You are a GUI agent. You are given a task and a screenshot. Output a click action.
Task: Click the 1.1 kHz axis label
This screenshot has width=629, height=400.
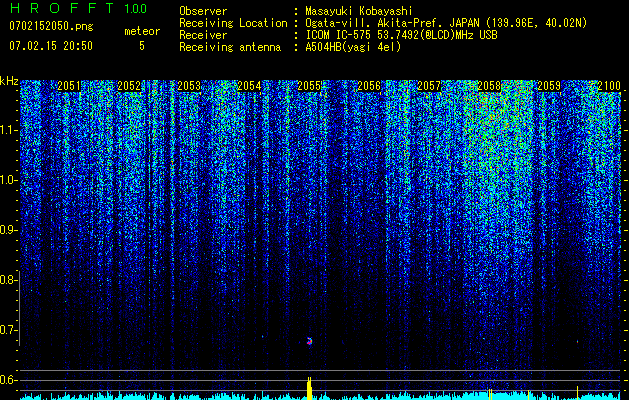9,130
